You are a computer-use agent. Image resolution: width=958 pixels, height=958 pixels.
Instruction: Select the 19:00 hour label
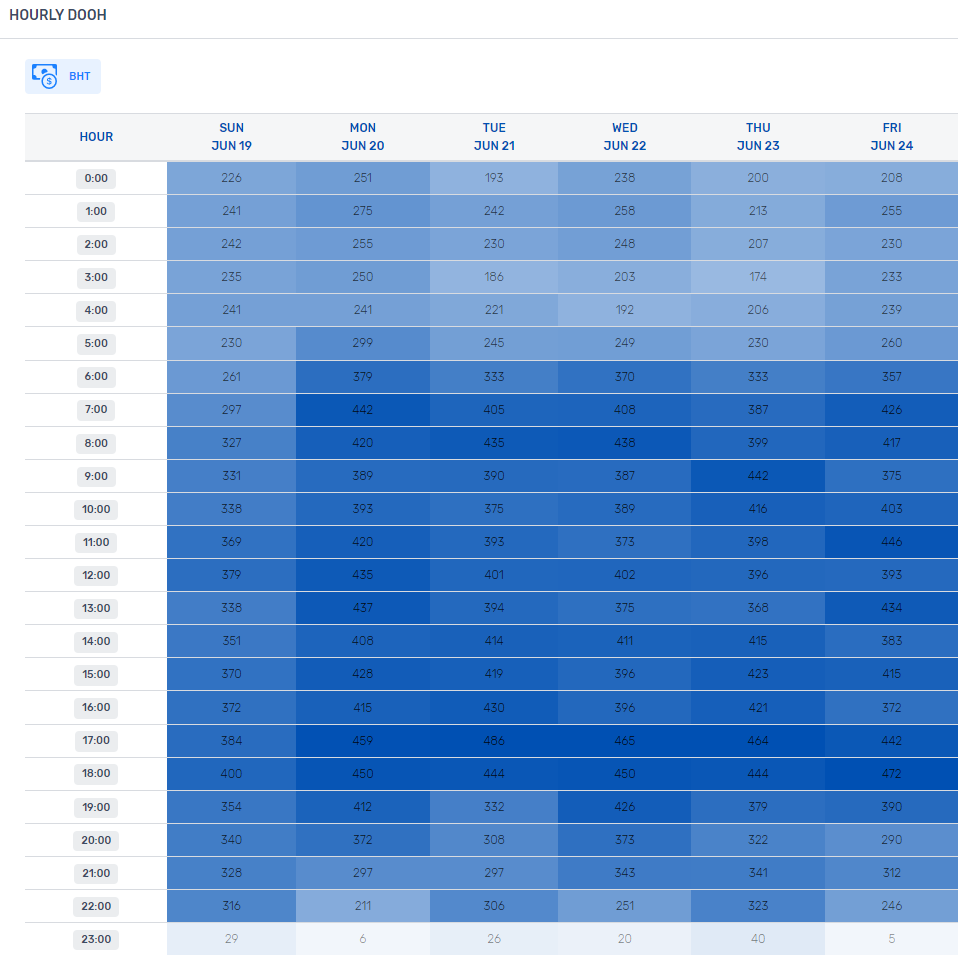[96, 808]
